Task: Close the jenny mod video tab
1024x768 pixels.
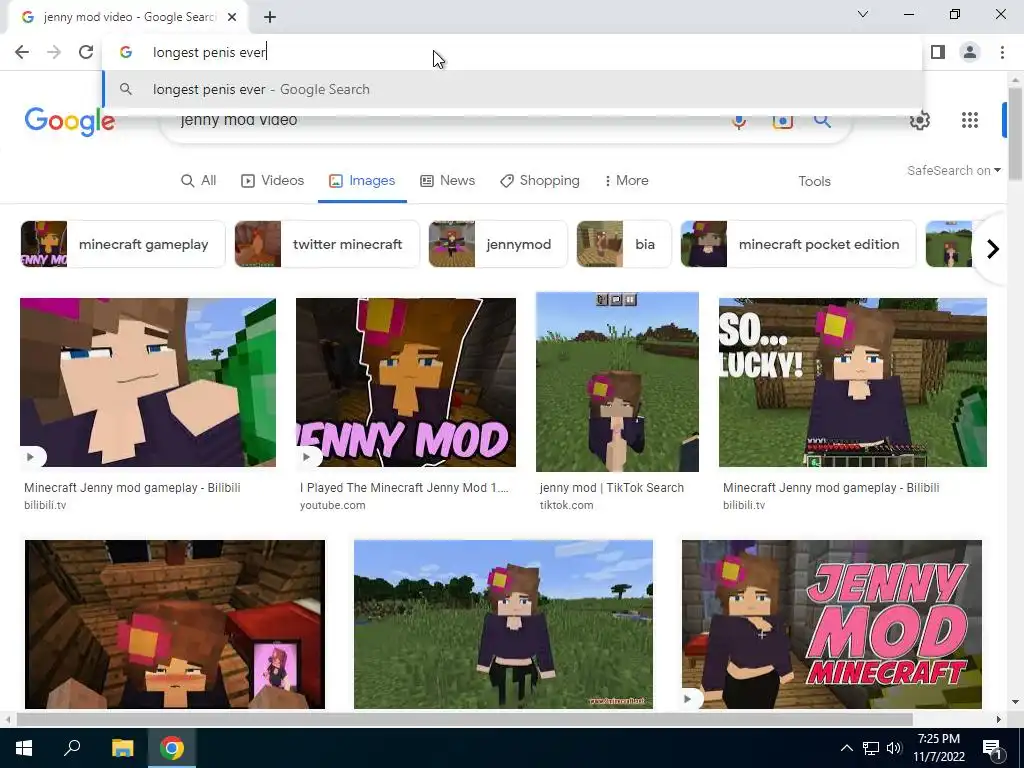Action: tap(232, 17)
